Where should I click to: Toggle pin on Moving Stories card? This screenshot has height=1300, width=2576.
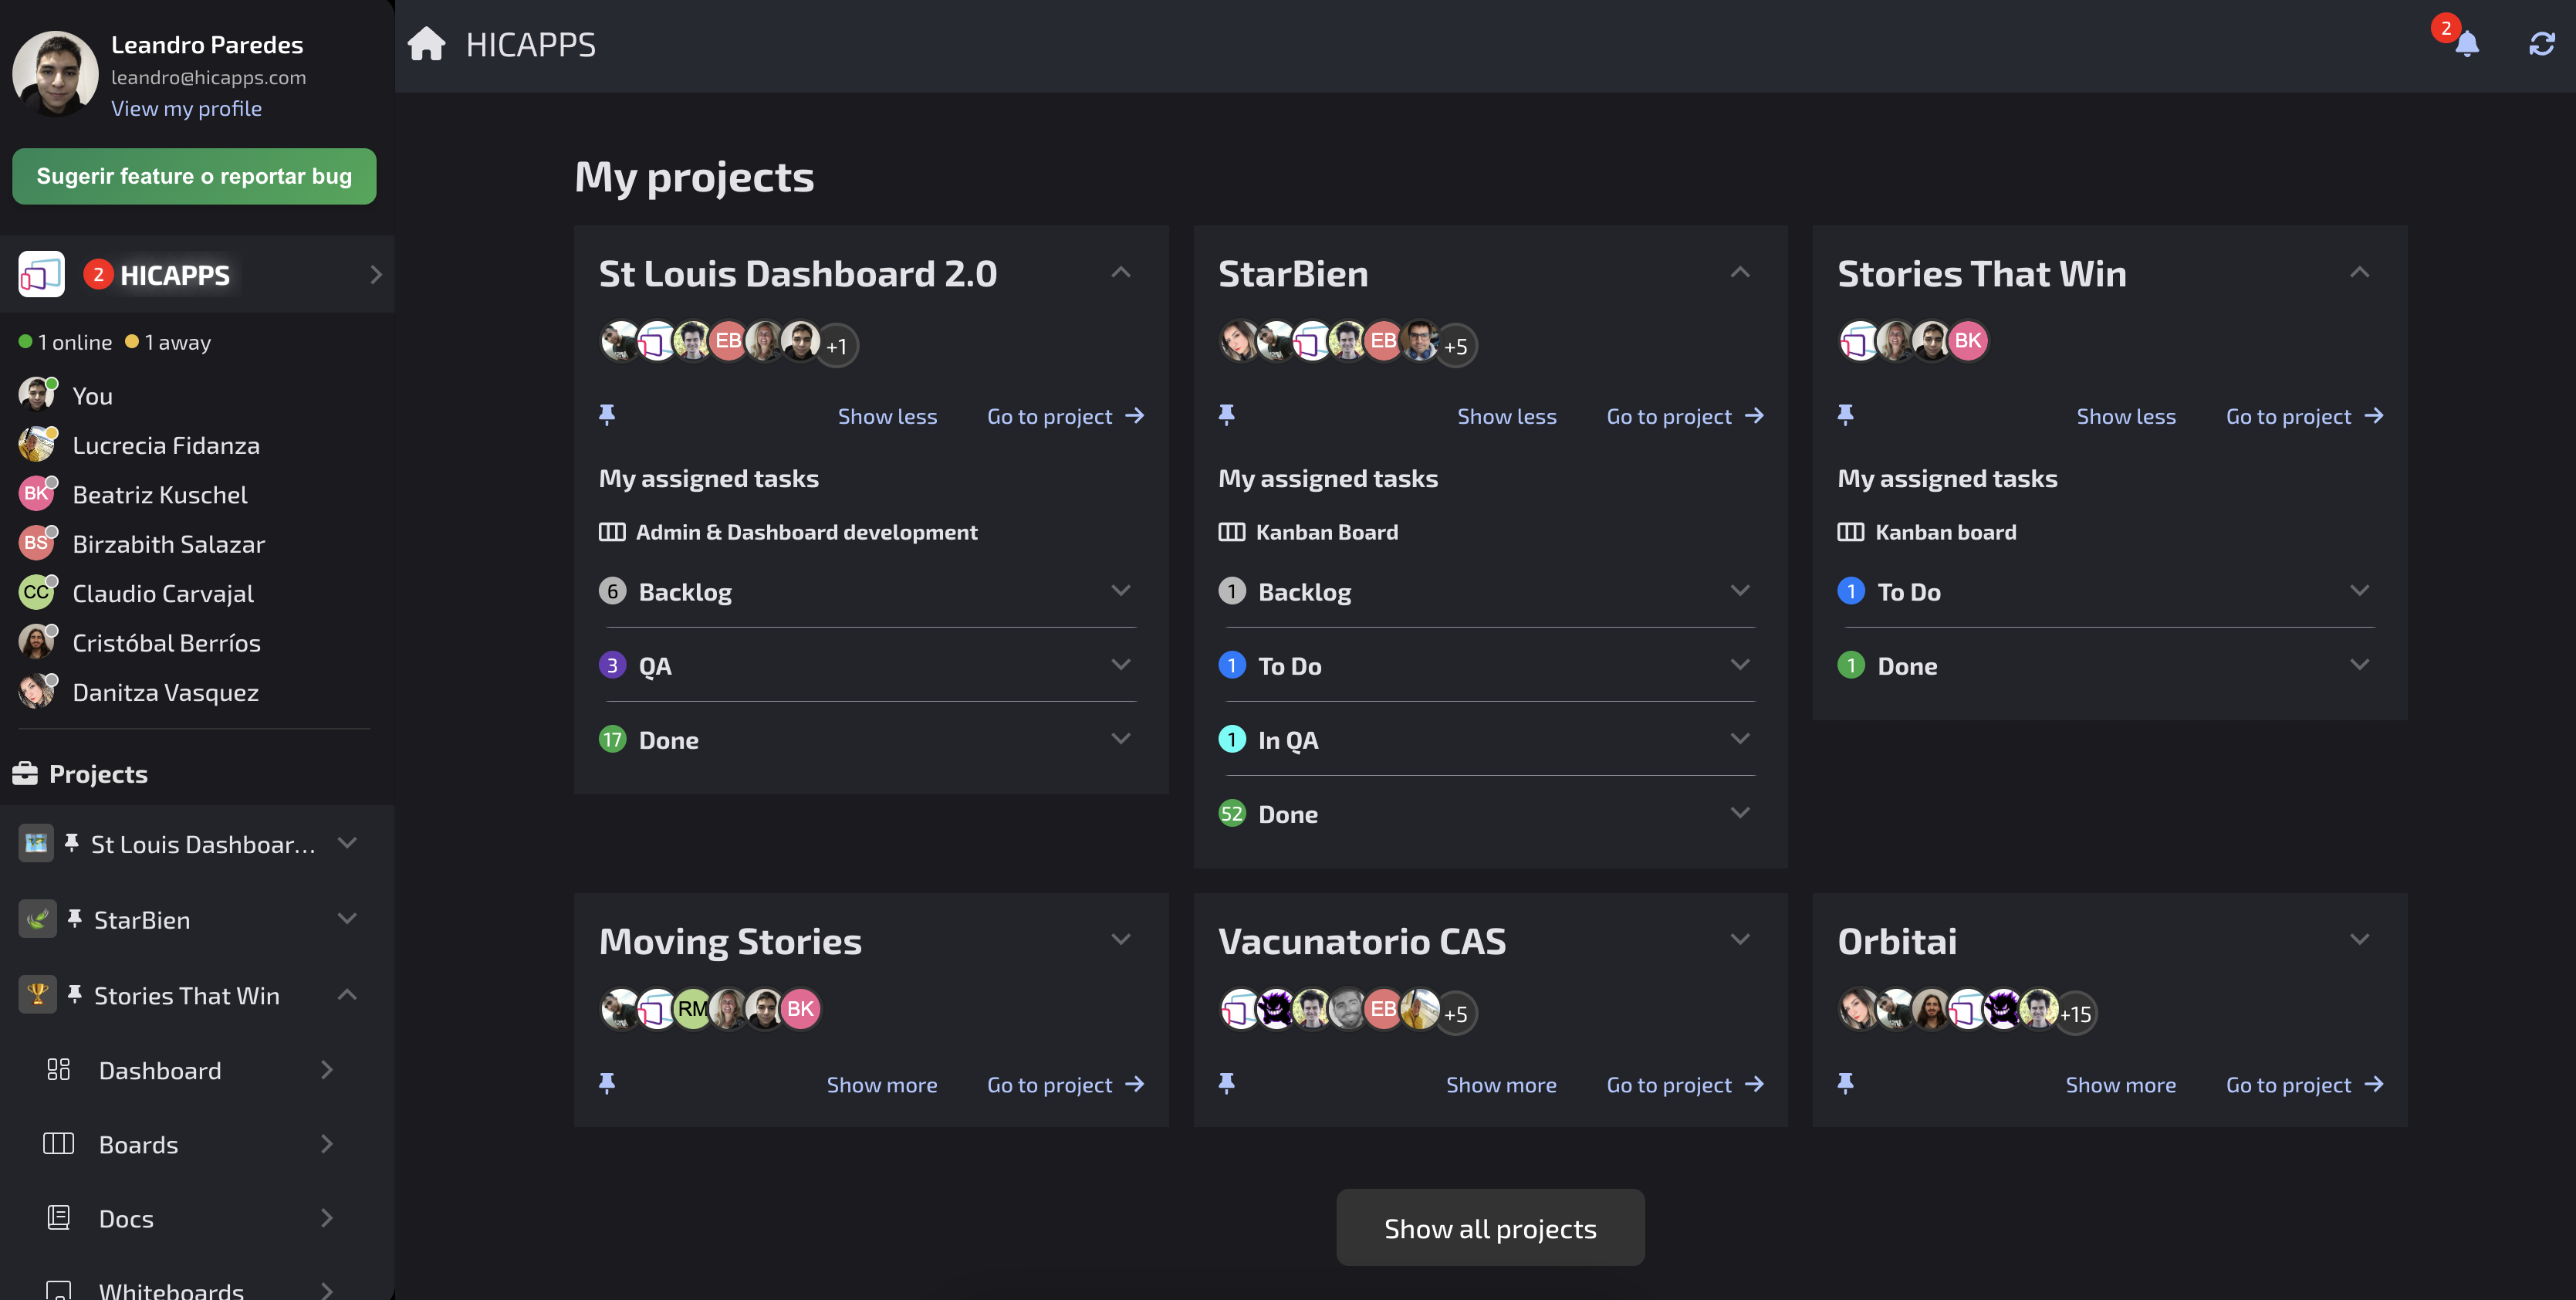(x=607, y=1083)
